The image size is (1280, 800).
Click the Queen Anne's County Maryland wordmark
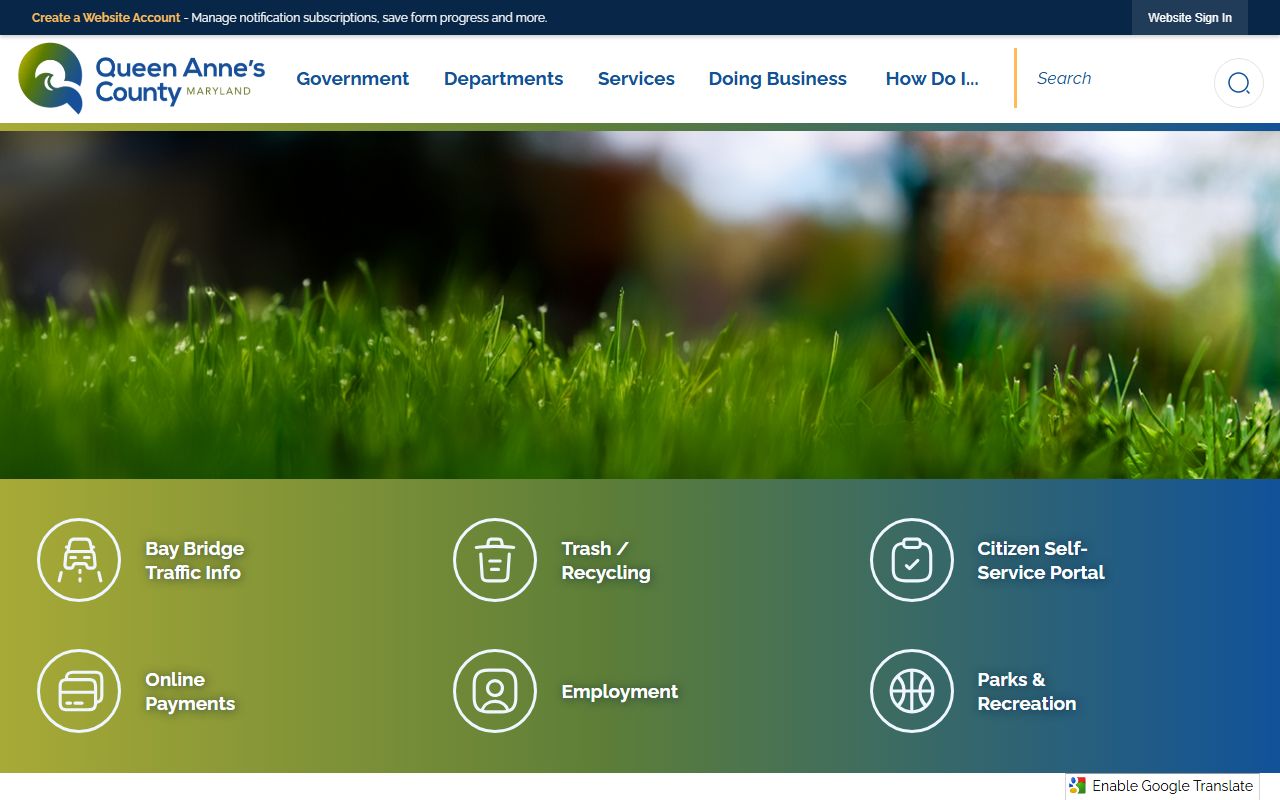(180, 80)
